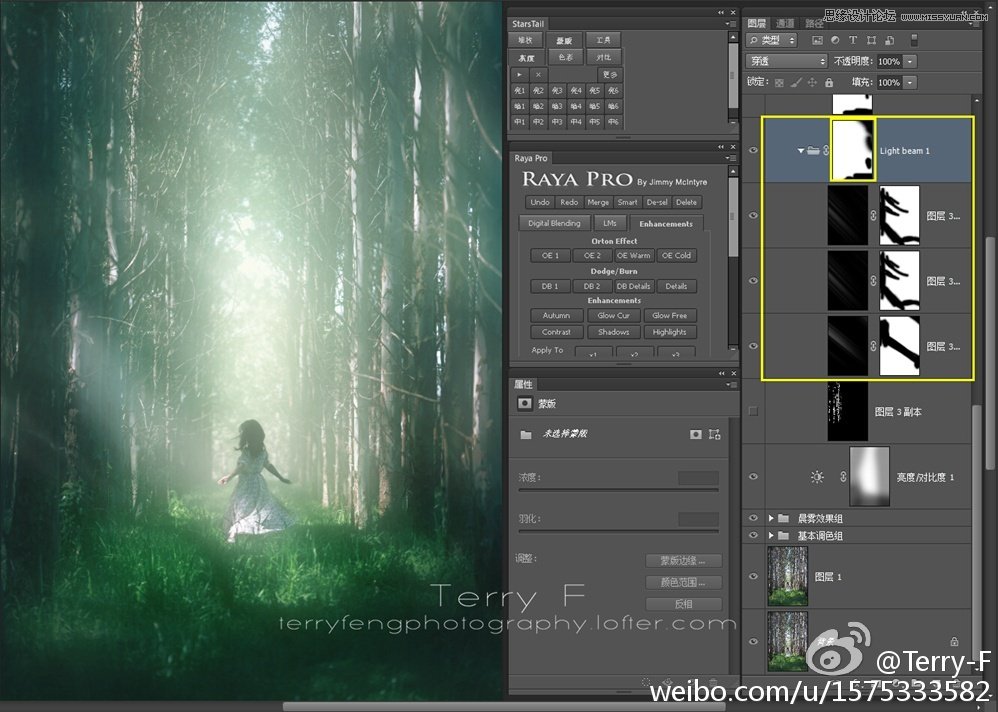Click the Undo button in Raya Pro
Image resolution: width=998 pixels, height=712 pixels.
click(x=540, y=202)
